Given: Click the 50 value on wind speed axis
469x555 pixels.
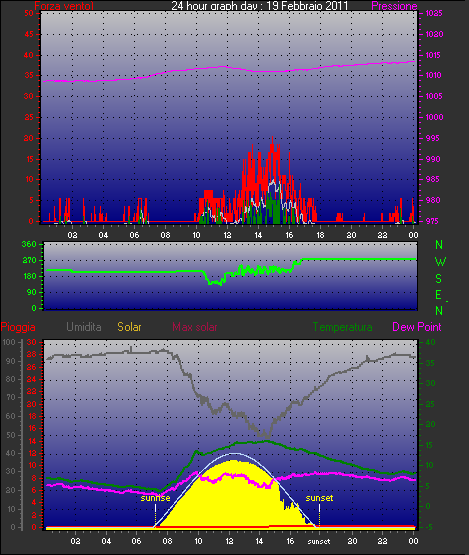Looking at the screenshot, I should (29, 13).
